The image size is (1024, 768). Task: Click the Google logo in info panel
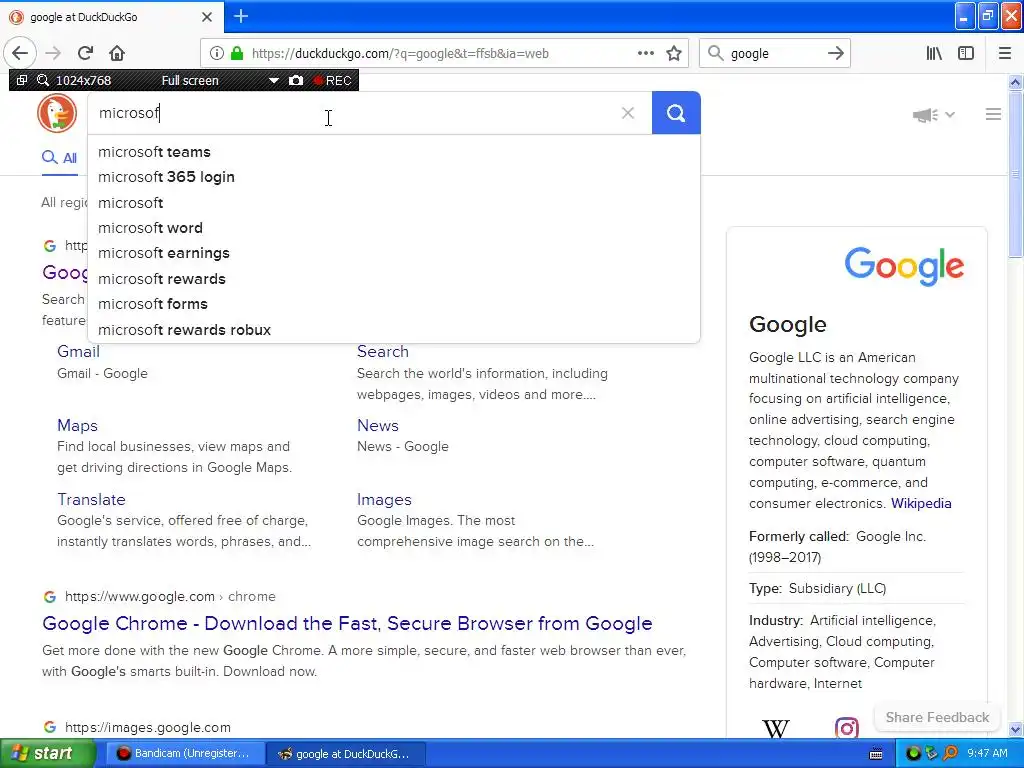(904, 266)
